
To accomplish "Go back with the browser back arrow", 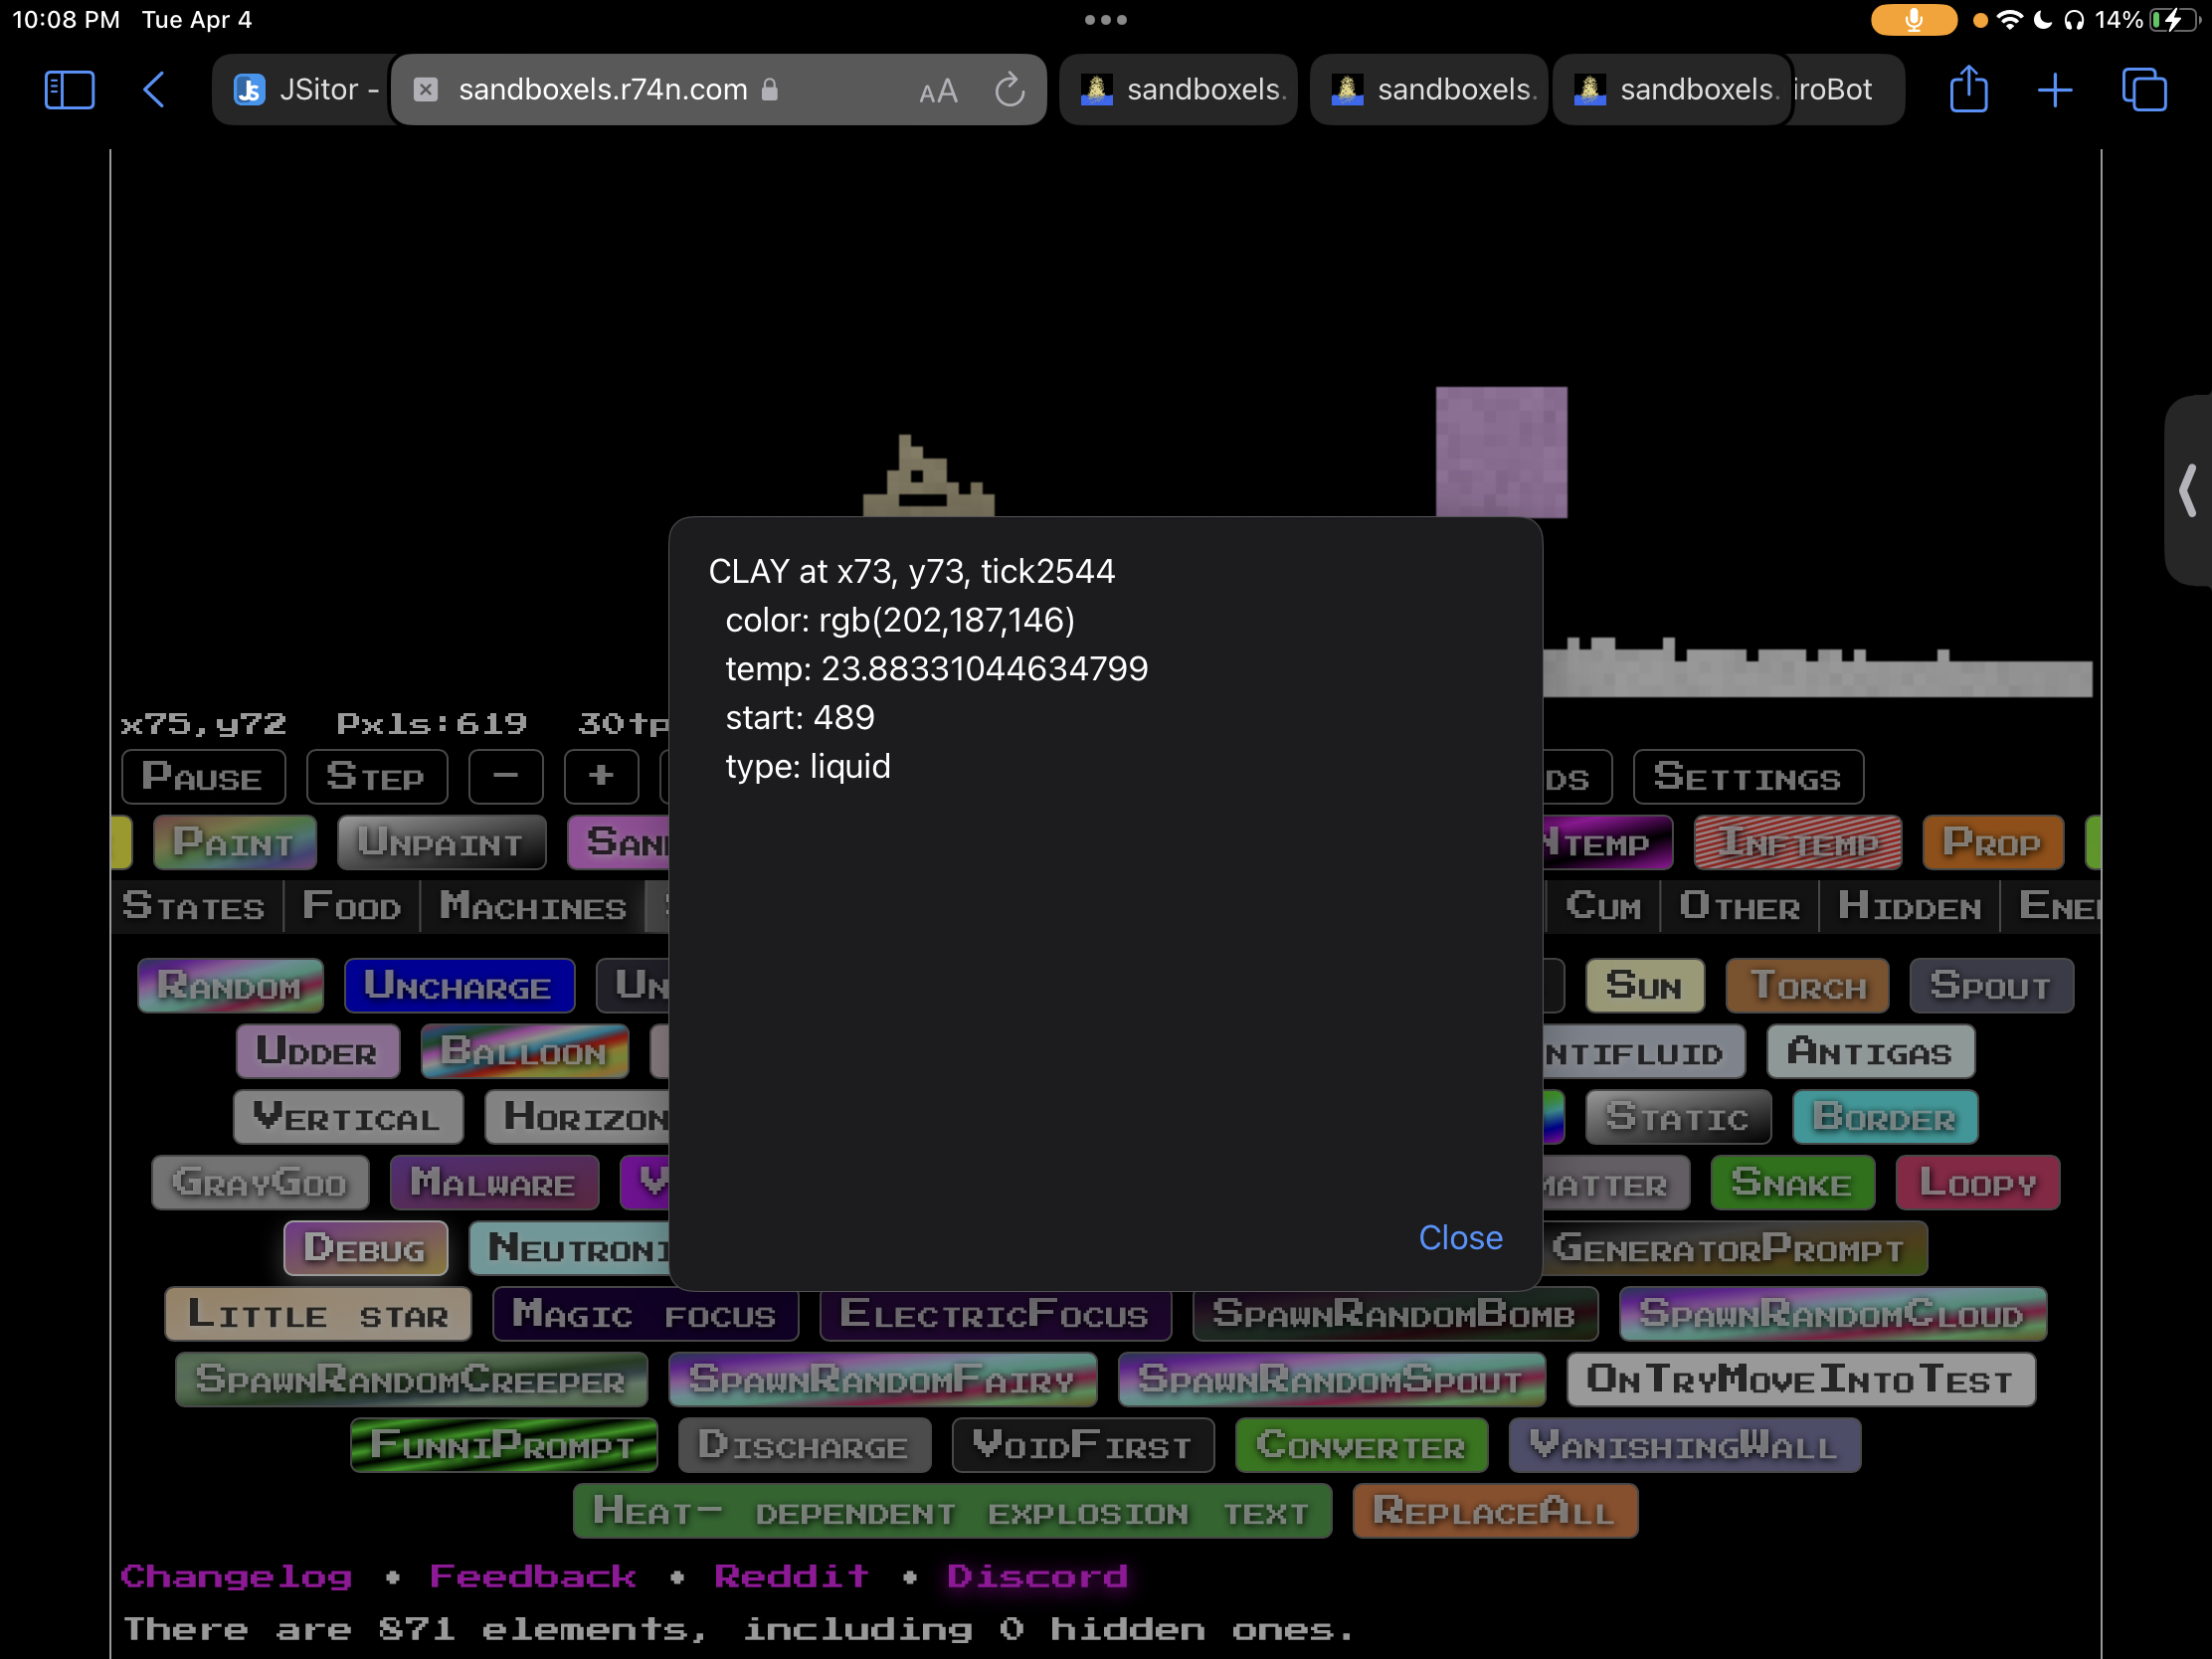I will click(x=154, y=90).
